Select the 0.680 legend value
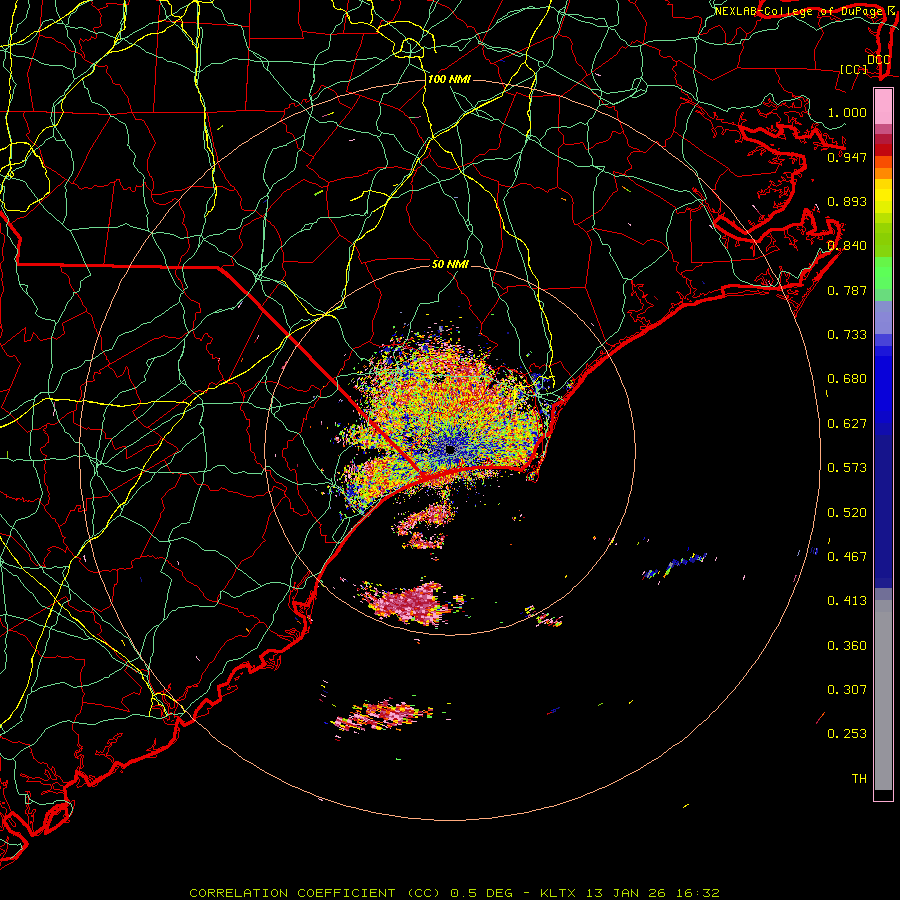Viewport: 900px width, 900px height. [847, 379]
